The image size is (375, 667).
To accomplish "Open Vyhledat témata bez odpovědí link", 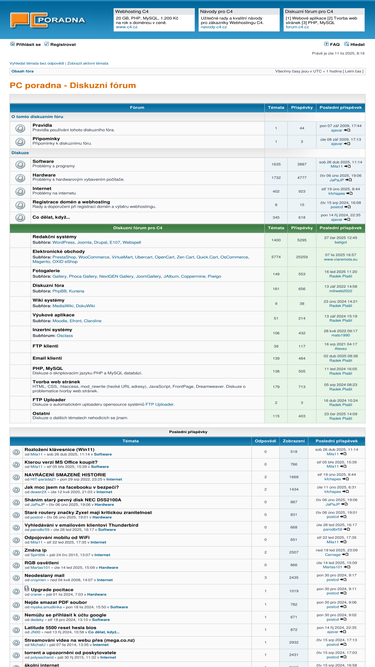I will (x=37, y=63).
